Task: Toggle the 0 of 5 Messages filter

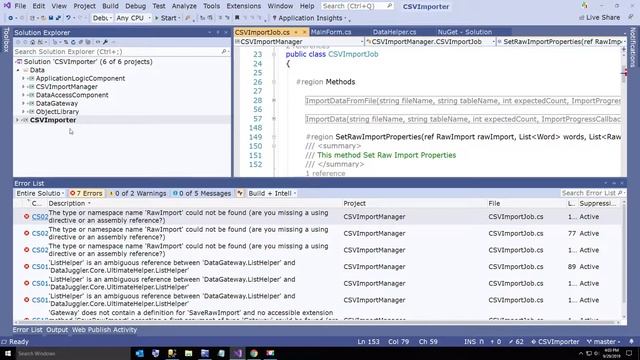Action: click(x=202, y=193)
